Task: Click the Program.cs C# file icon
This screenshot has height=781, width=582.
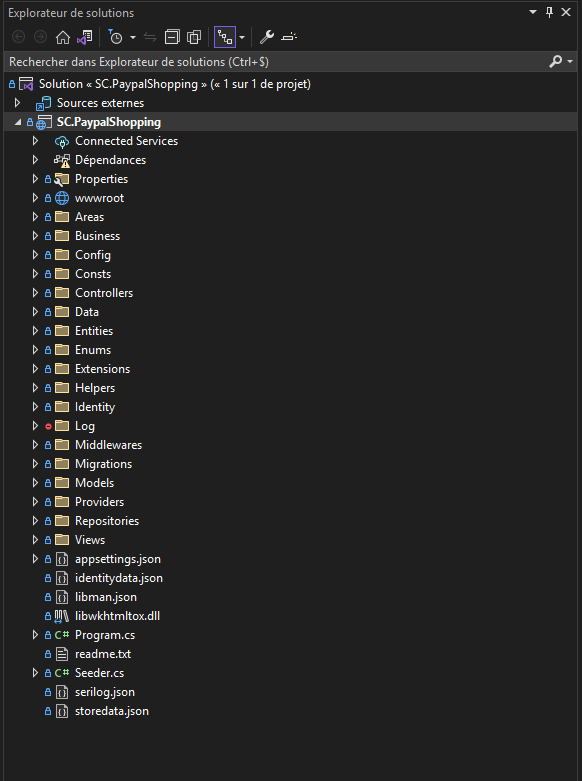Action: [62, 635]
